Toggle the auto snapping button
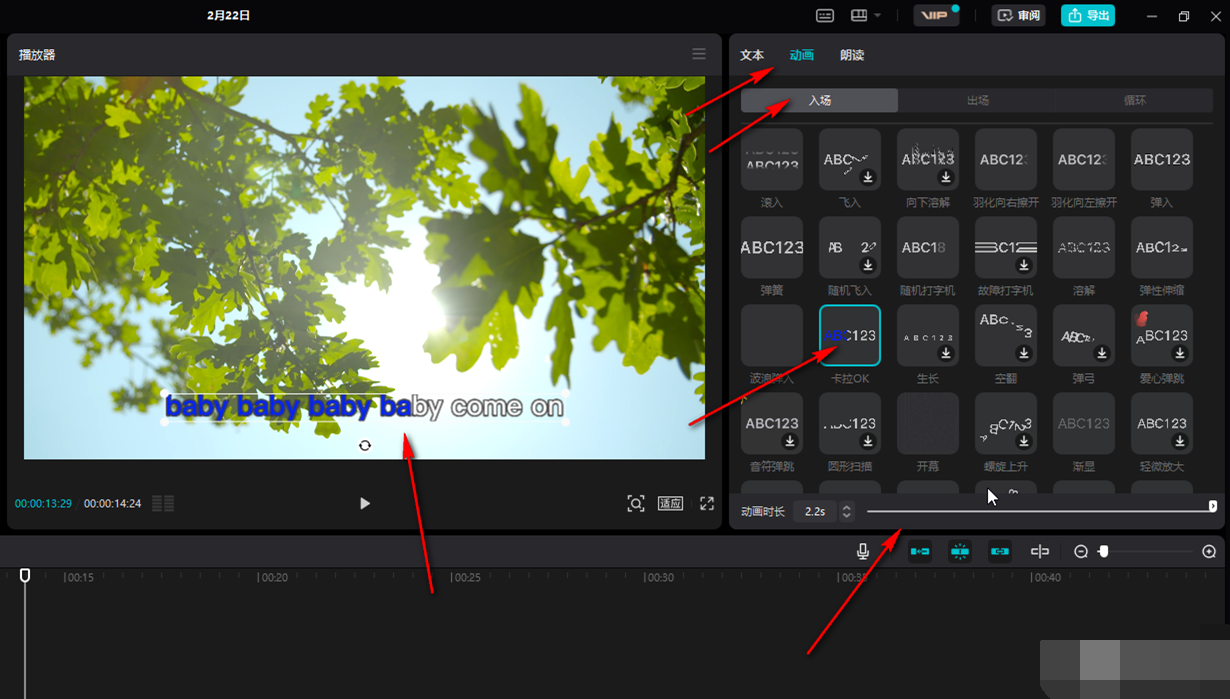 (960, 551)
